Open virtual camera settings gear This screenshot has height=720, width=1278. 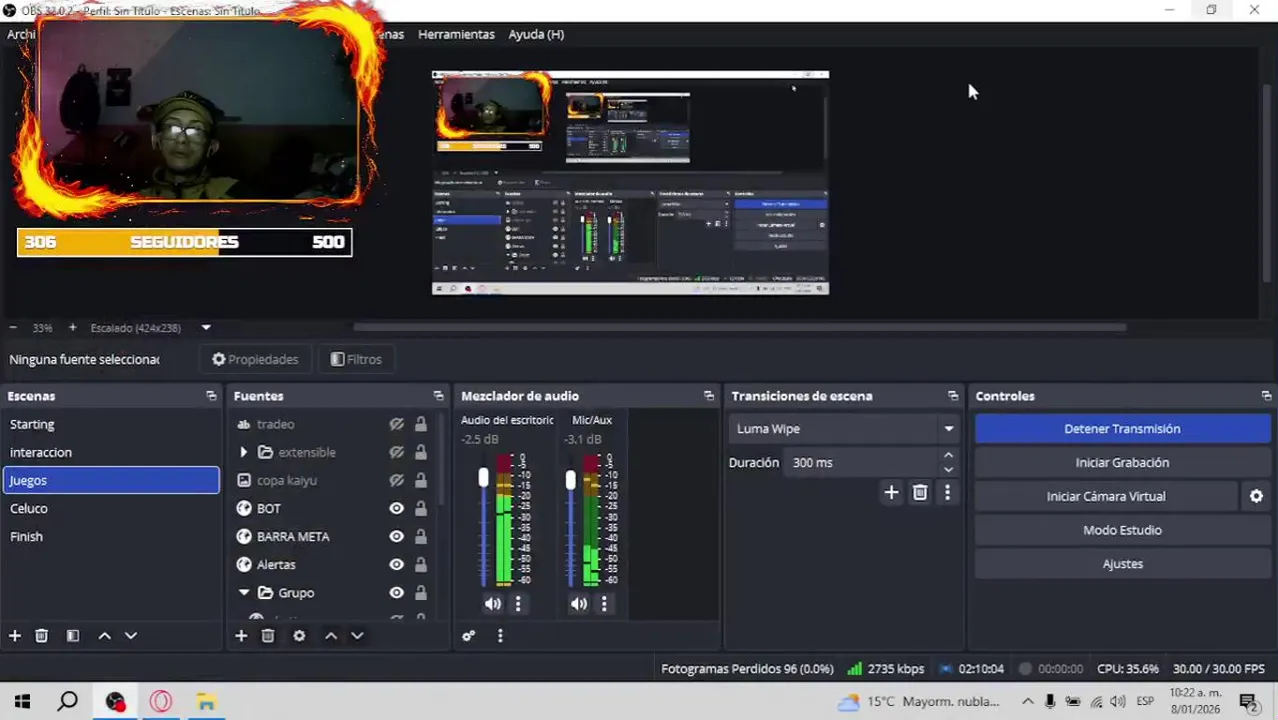pos(1257,496)
